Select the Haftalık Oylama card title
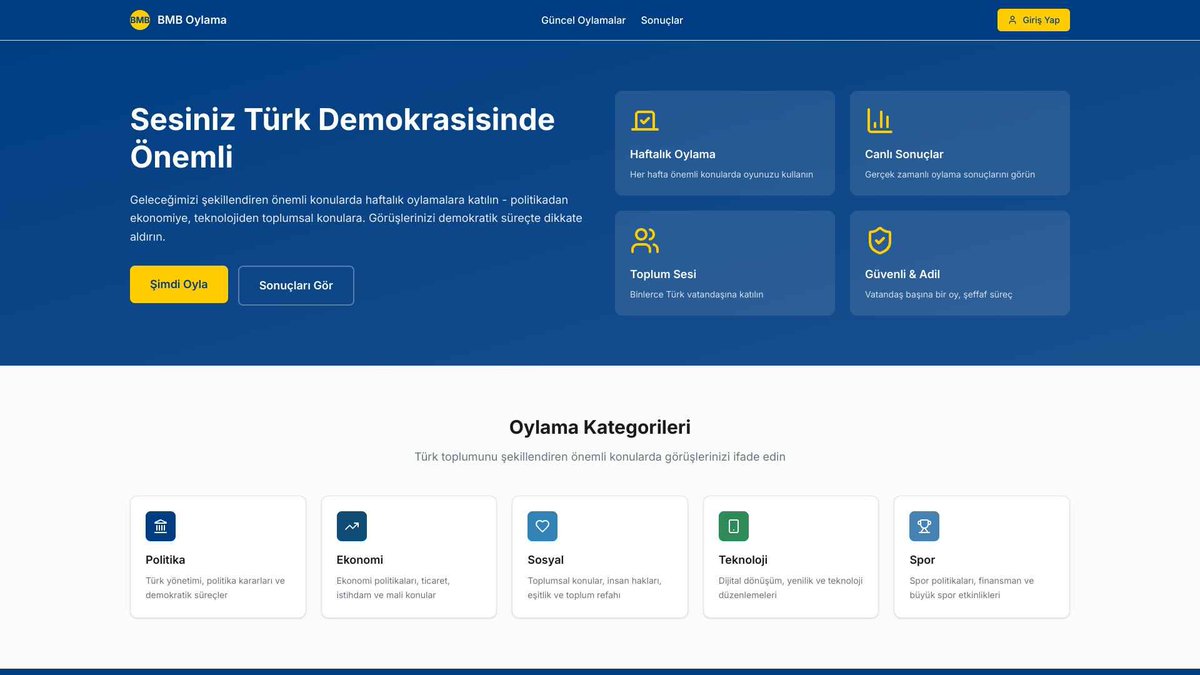Viewport: 1200px width, 675px height. 673,154
